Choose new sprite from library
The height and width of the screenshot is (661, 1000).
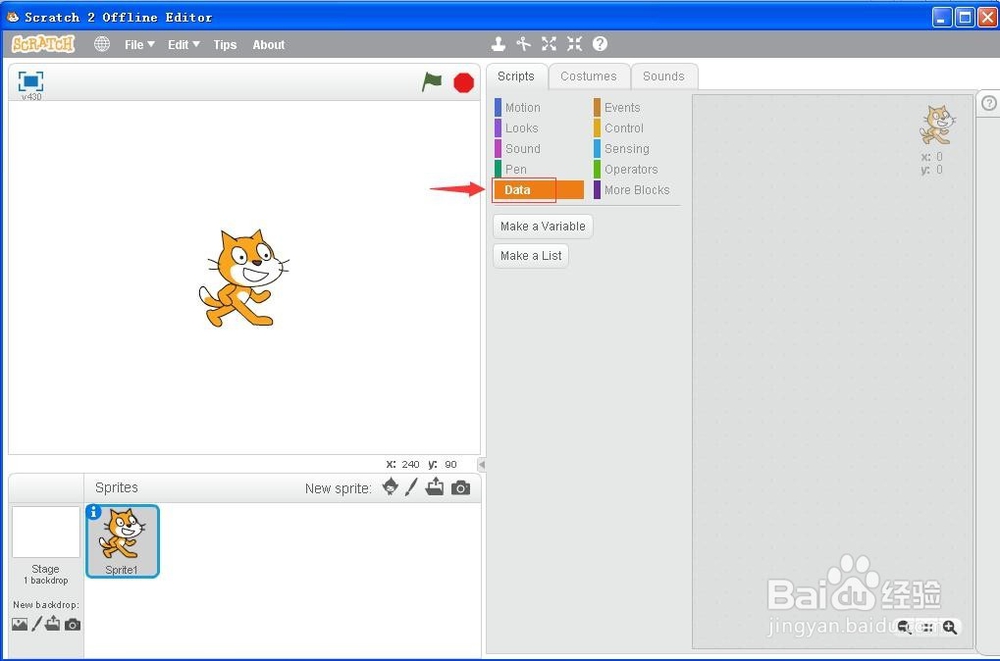tap(390, 487)
